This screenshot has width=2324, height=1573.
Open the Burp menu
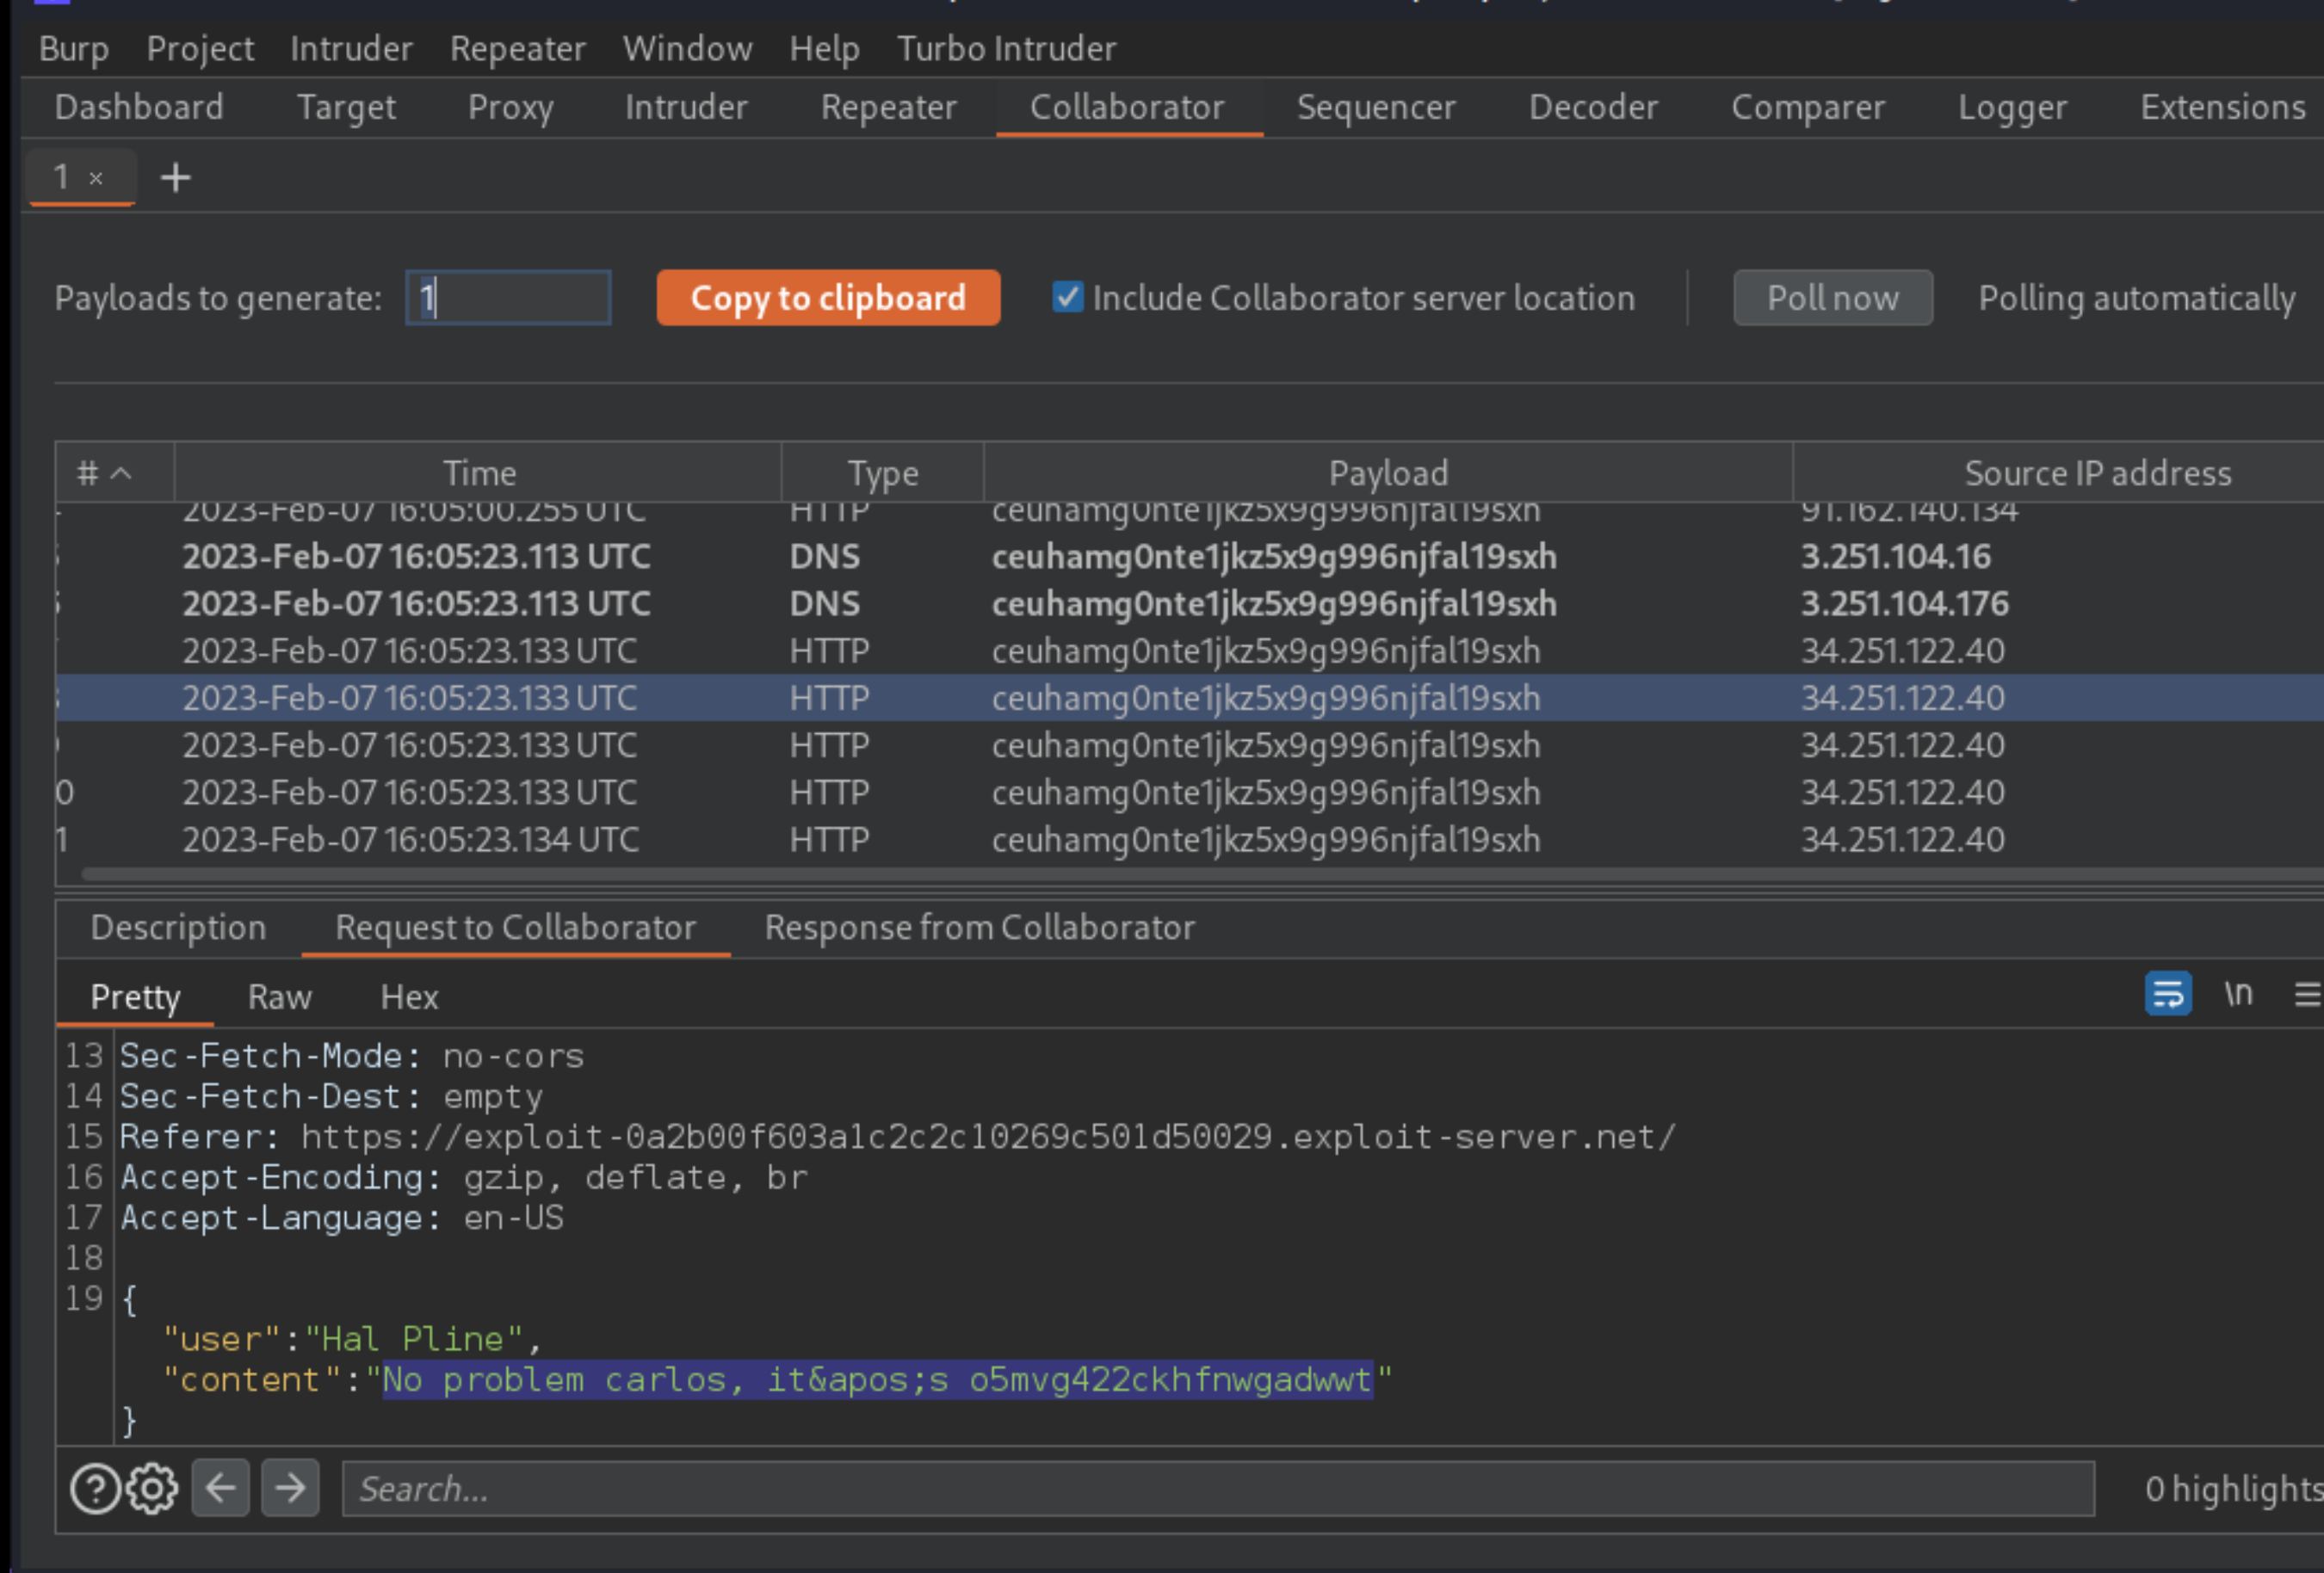pyautogui.click(x=73, y=48)
